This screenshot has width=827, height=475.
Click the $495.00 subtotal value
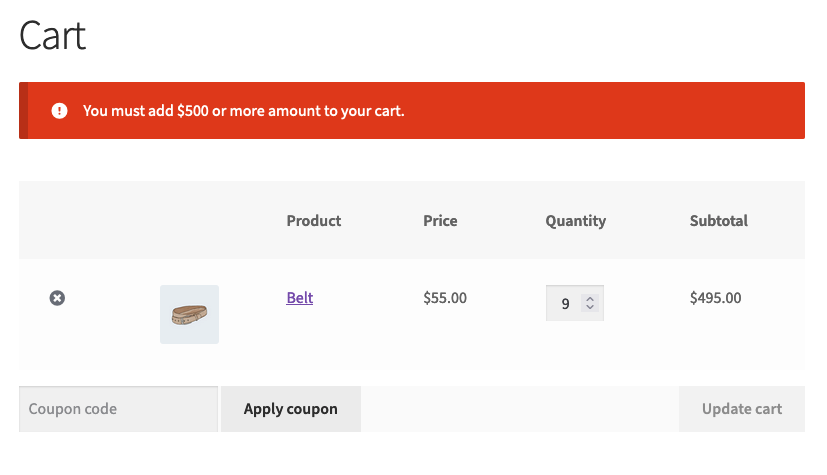click(715, 298)
